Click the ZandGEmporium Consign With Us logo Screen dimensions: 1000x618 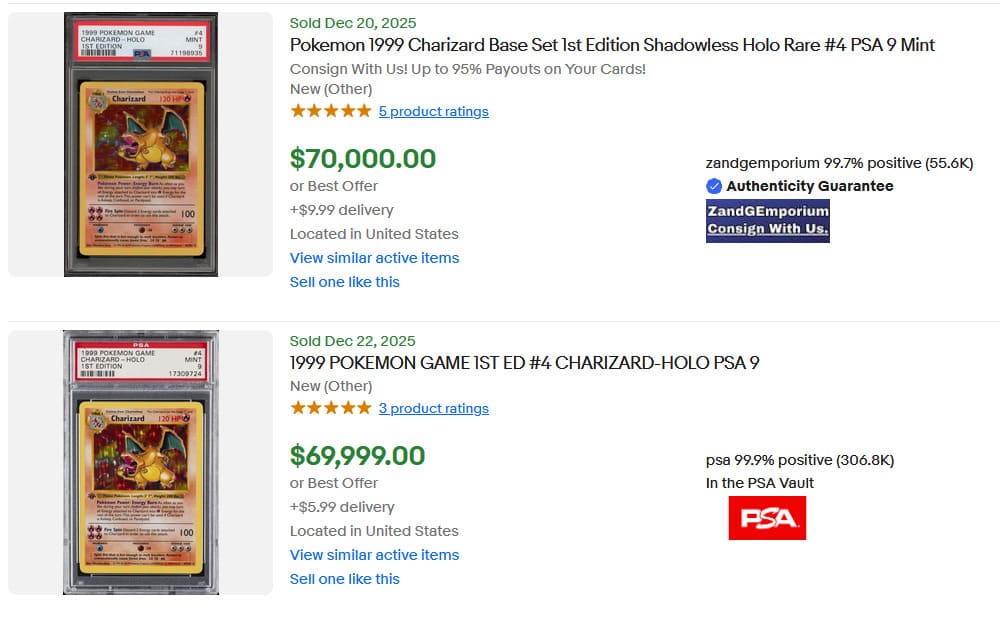click(x=767, y=220)
